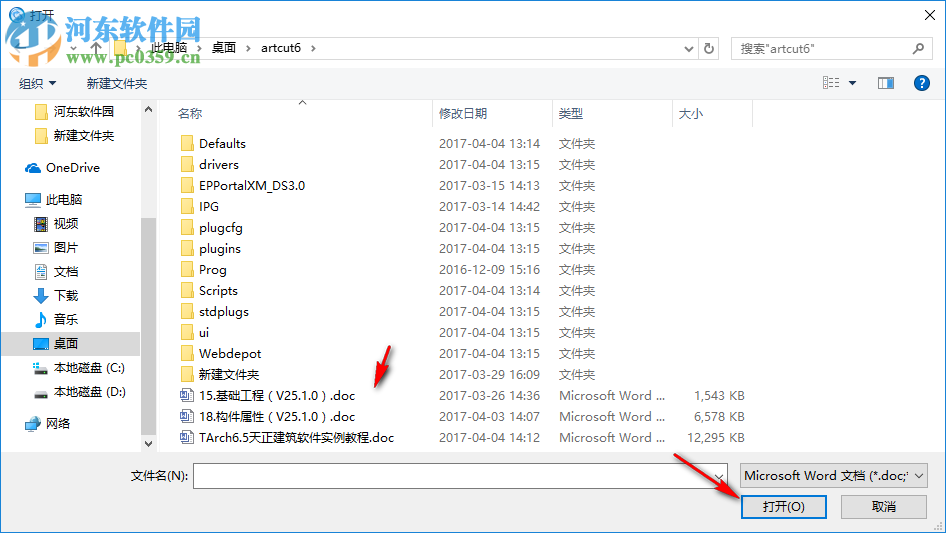This screenshot has height=533, width=946.
Task: Select the EPPortalXM_DS3.0 folder icon
Action: click(187, 186)
